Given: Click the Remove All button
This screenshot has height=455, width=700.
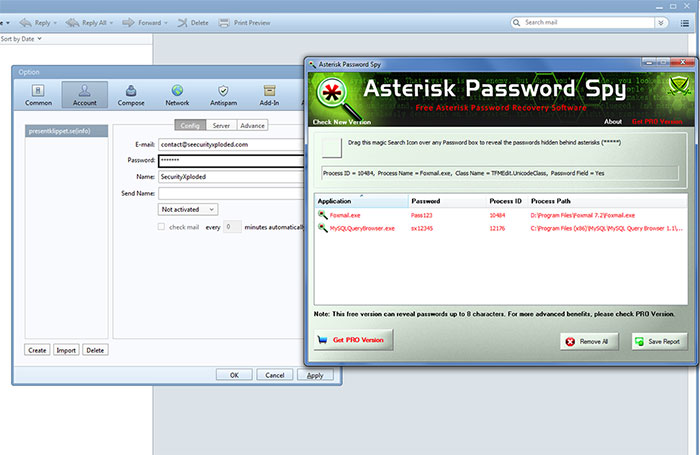Looking at the screenshot, I should point(589,341).
